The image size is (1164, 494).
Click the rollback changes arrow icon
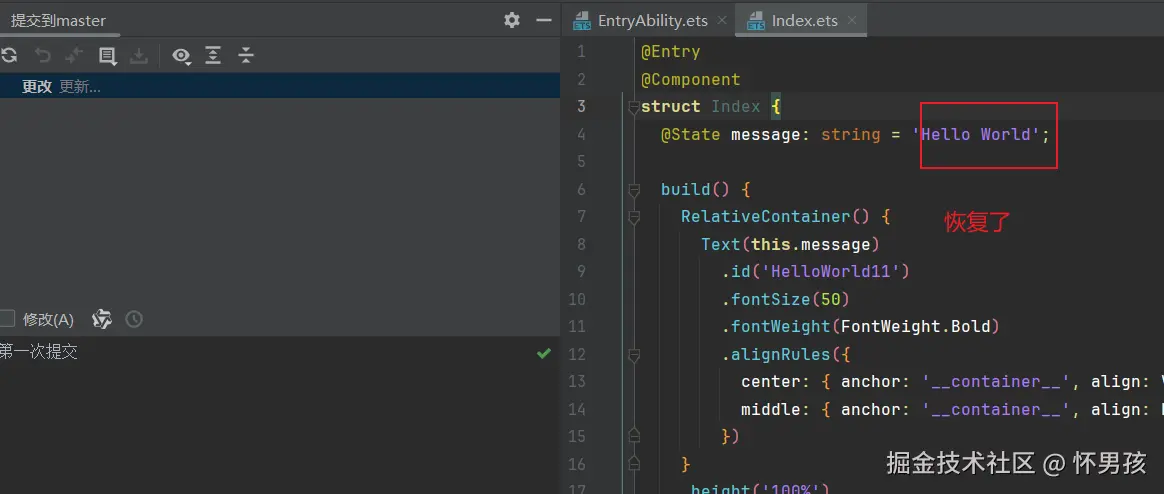pyautogui.click(x=43, y=55)
